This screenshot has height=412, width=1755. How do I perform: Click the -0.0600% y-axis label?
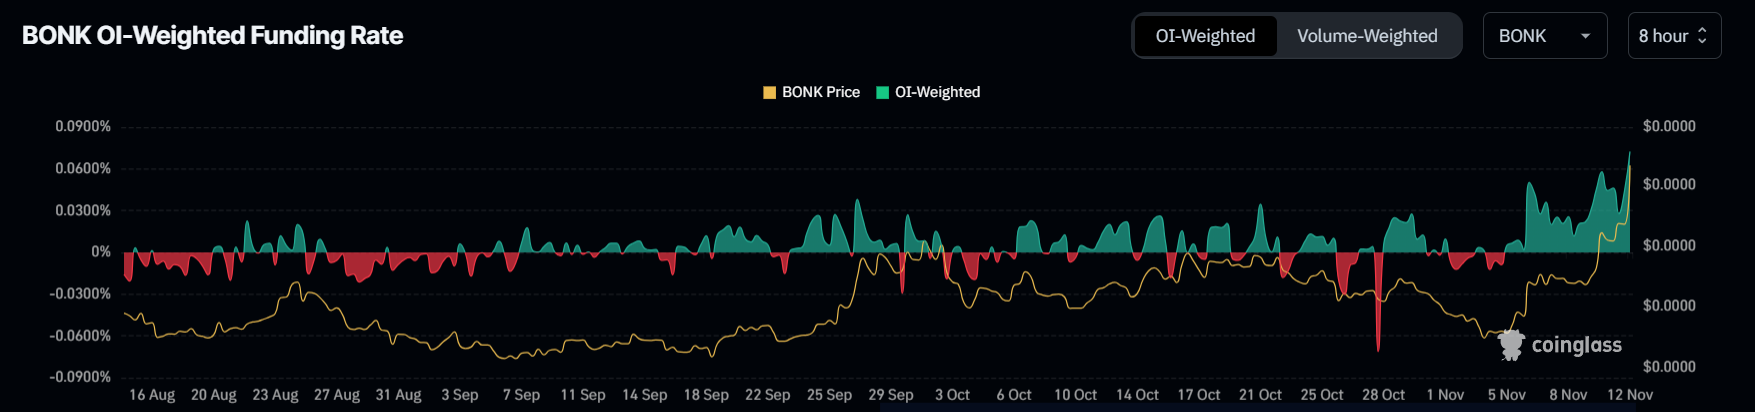(x=80, y=336)
